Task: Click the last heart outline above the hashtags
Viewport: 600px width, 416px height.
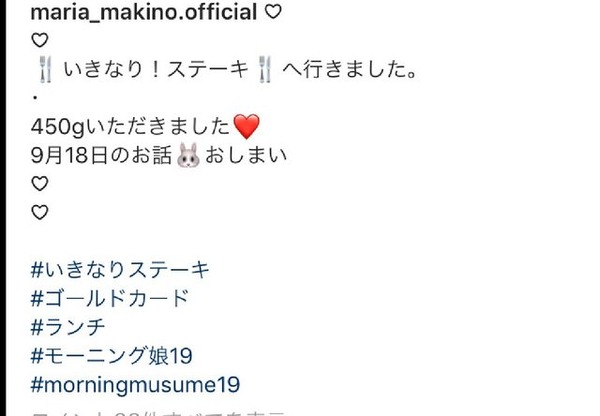Action: [x=39, y=212]
